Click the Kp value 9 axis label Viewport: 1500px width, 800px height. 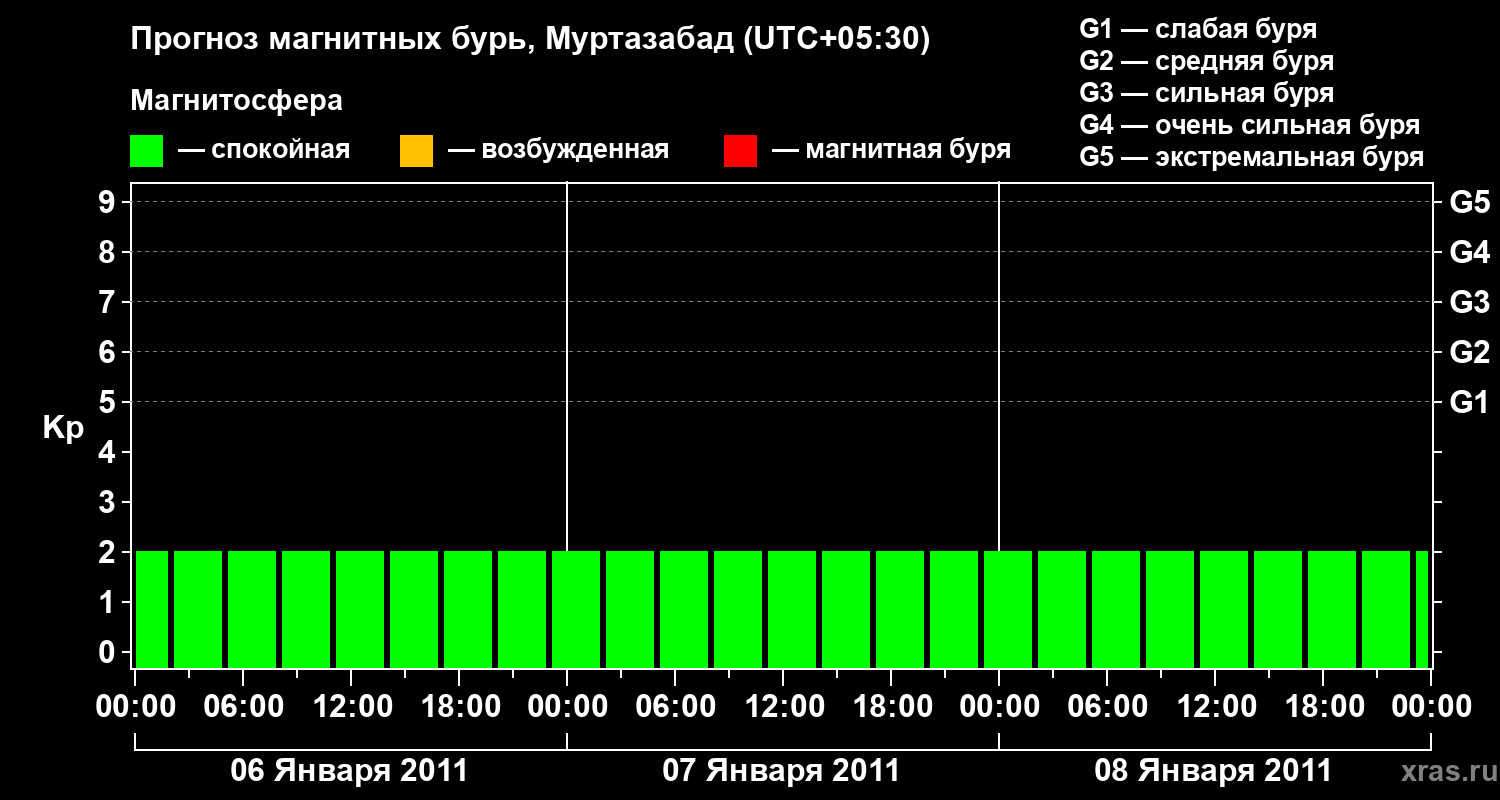point(108,203)
